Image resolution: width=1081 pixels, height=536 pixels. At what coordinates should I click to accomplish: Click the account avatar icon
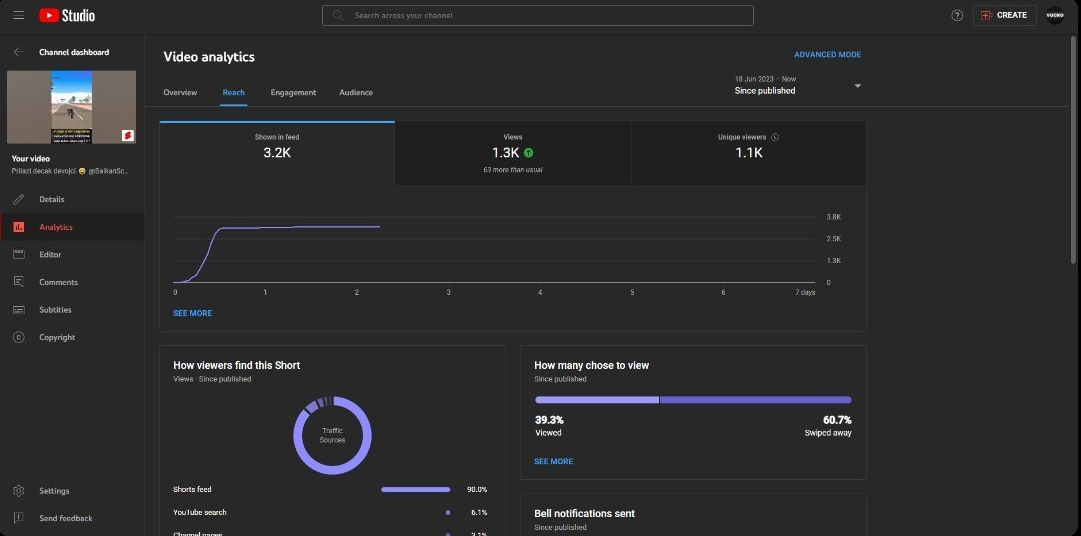point(1055,15)
